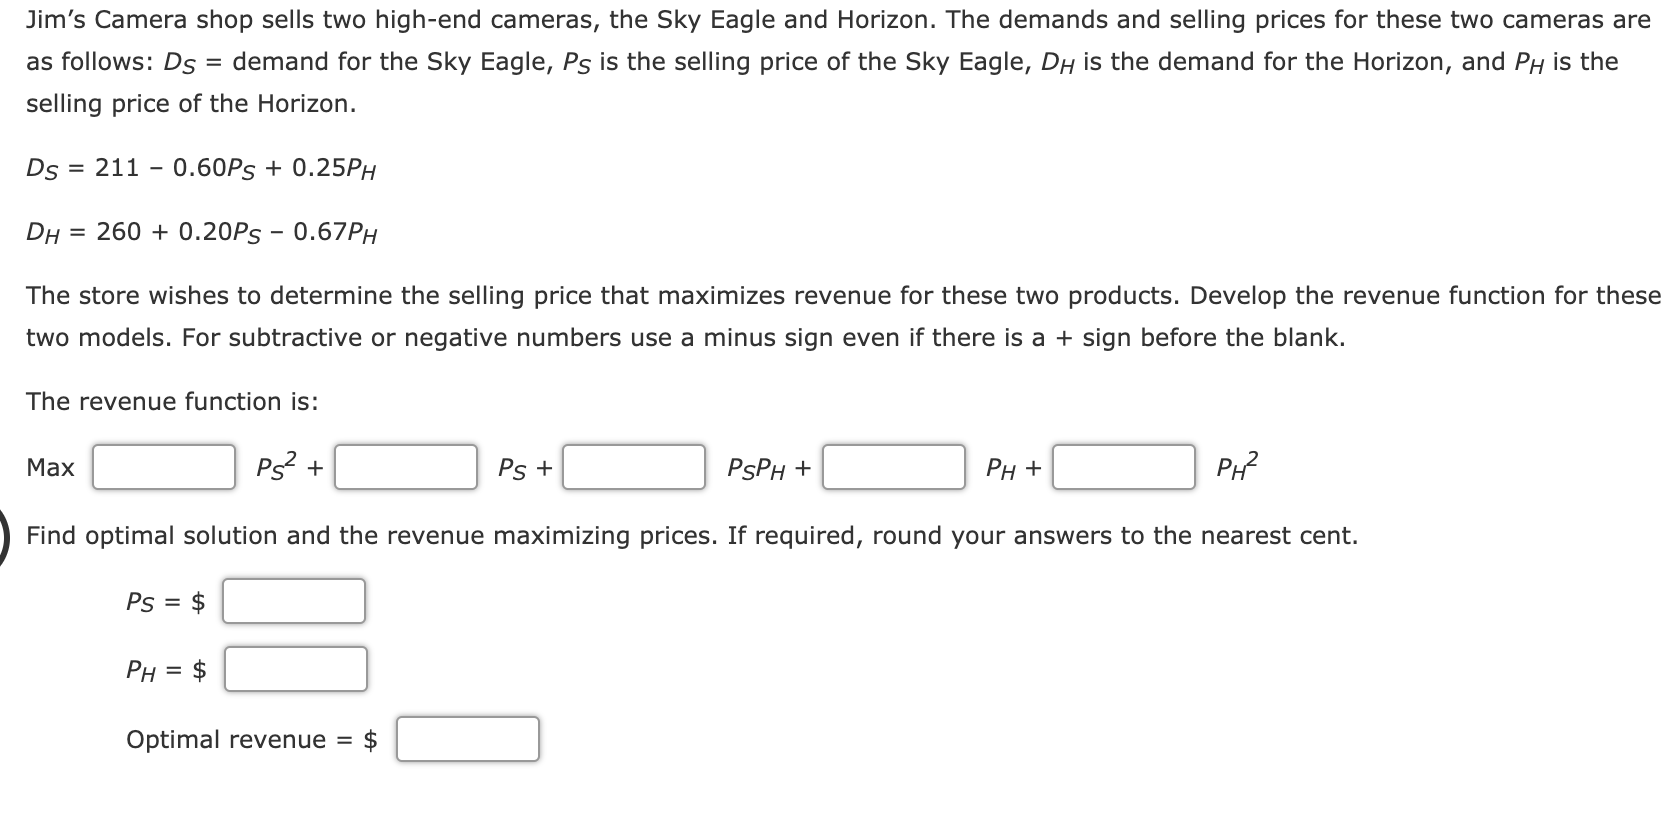Click the PH² term label at equation end
The width and height of the screenshot is (1668, 818).
1237,466
